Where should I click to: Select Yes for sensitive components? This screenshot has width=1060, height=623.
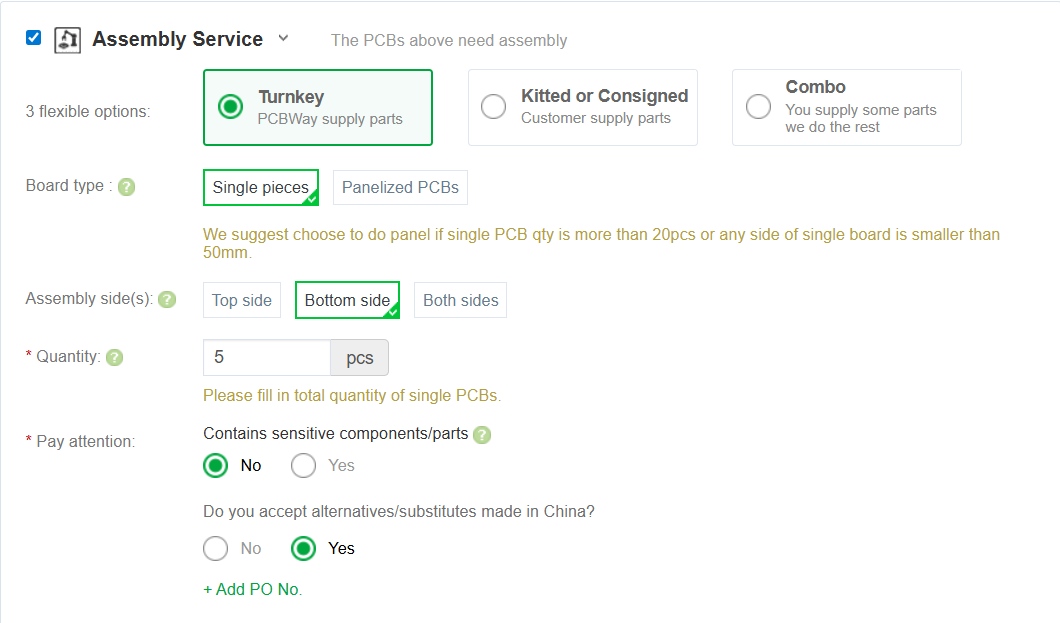(304, 465)
